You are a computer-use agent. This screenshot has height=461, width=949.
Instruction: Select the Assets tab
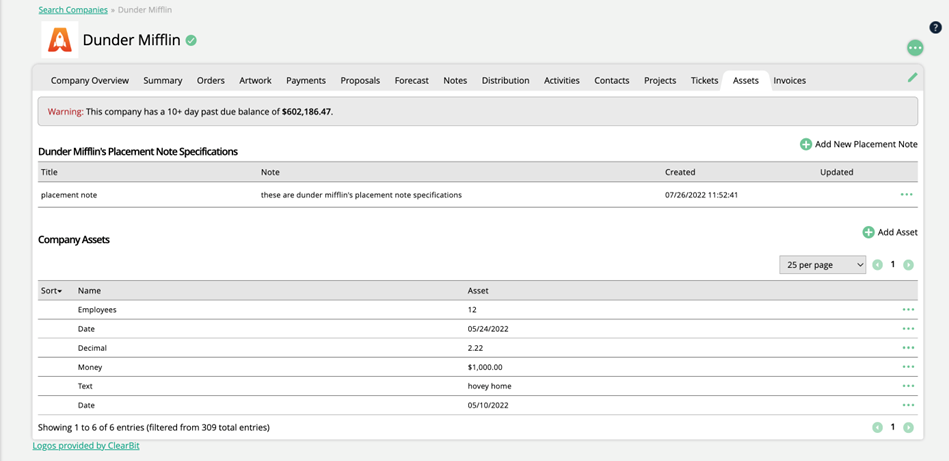746,80
